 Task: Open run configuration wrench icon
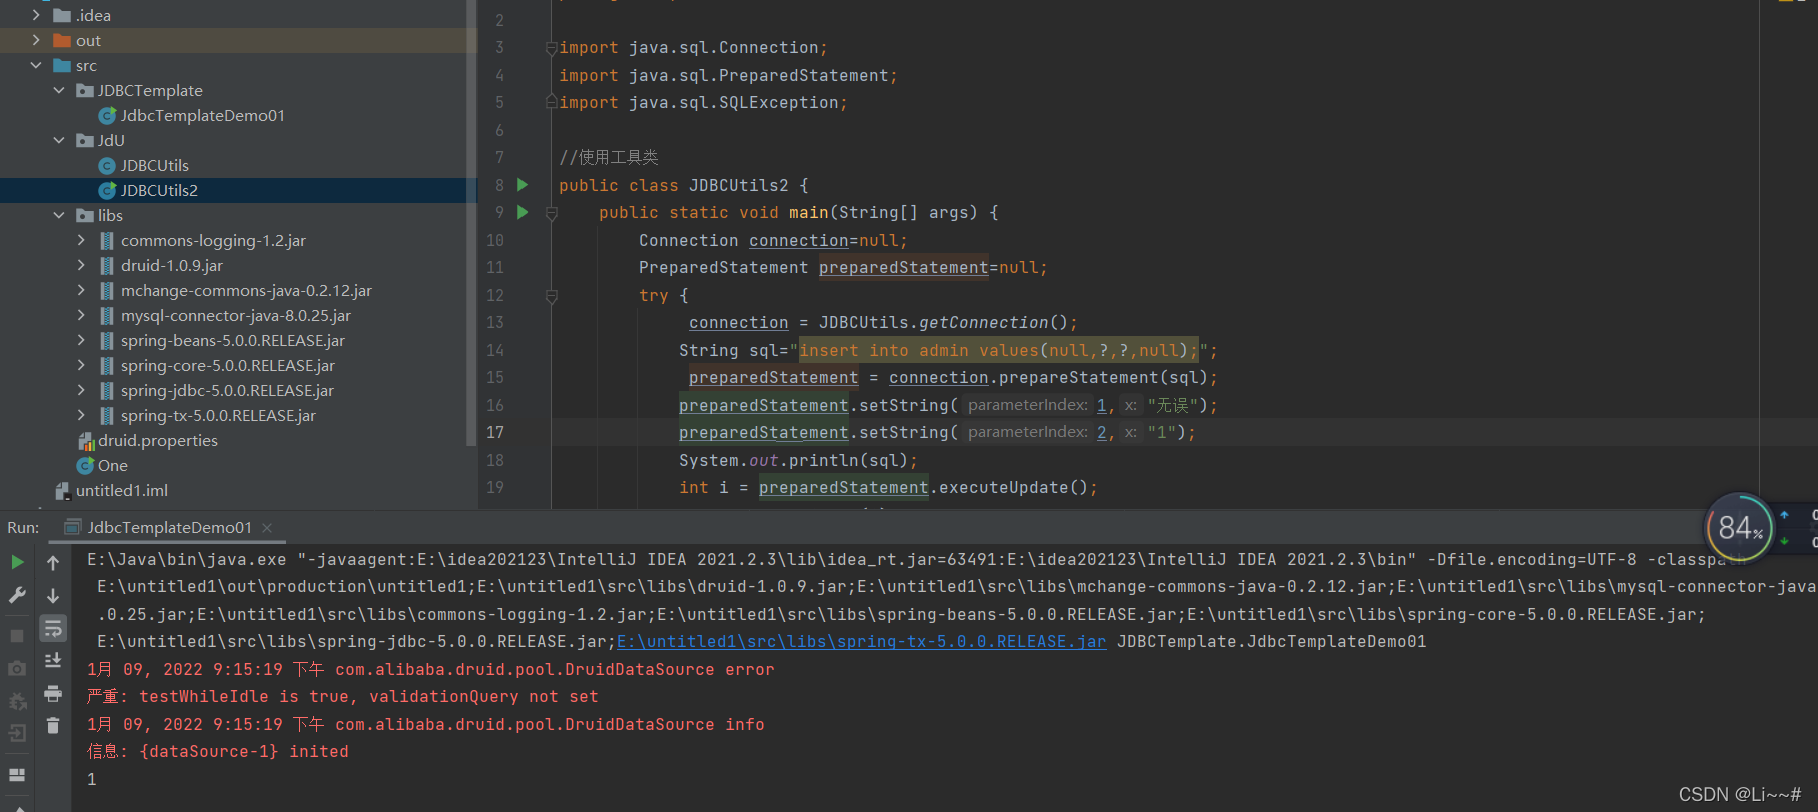click(x=17, y=595)
